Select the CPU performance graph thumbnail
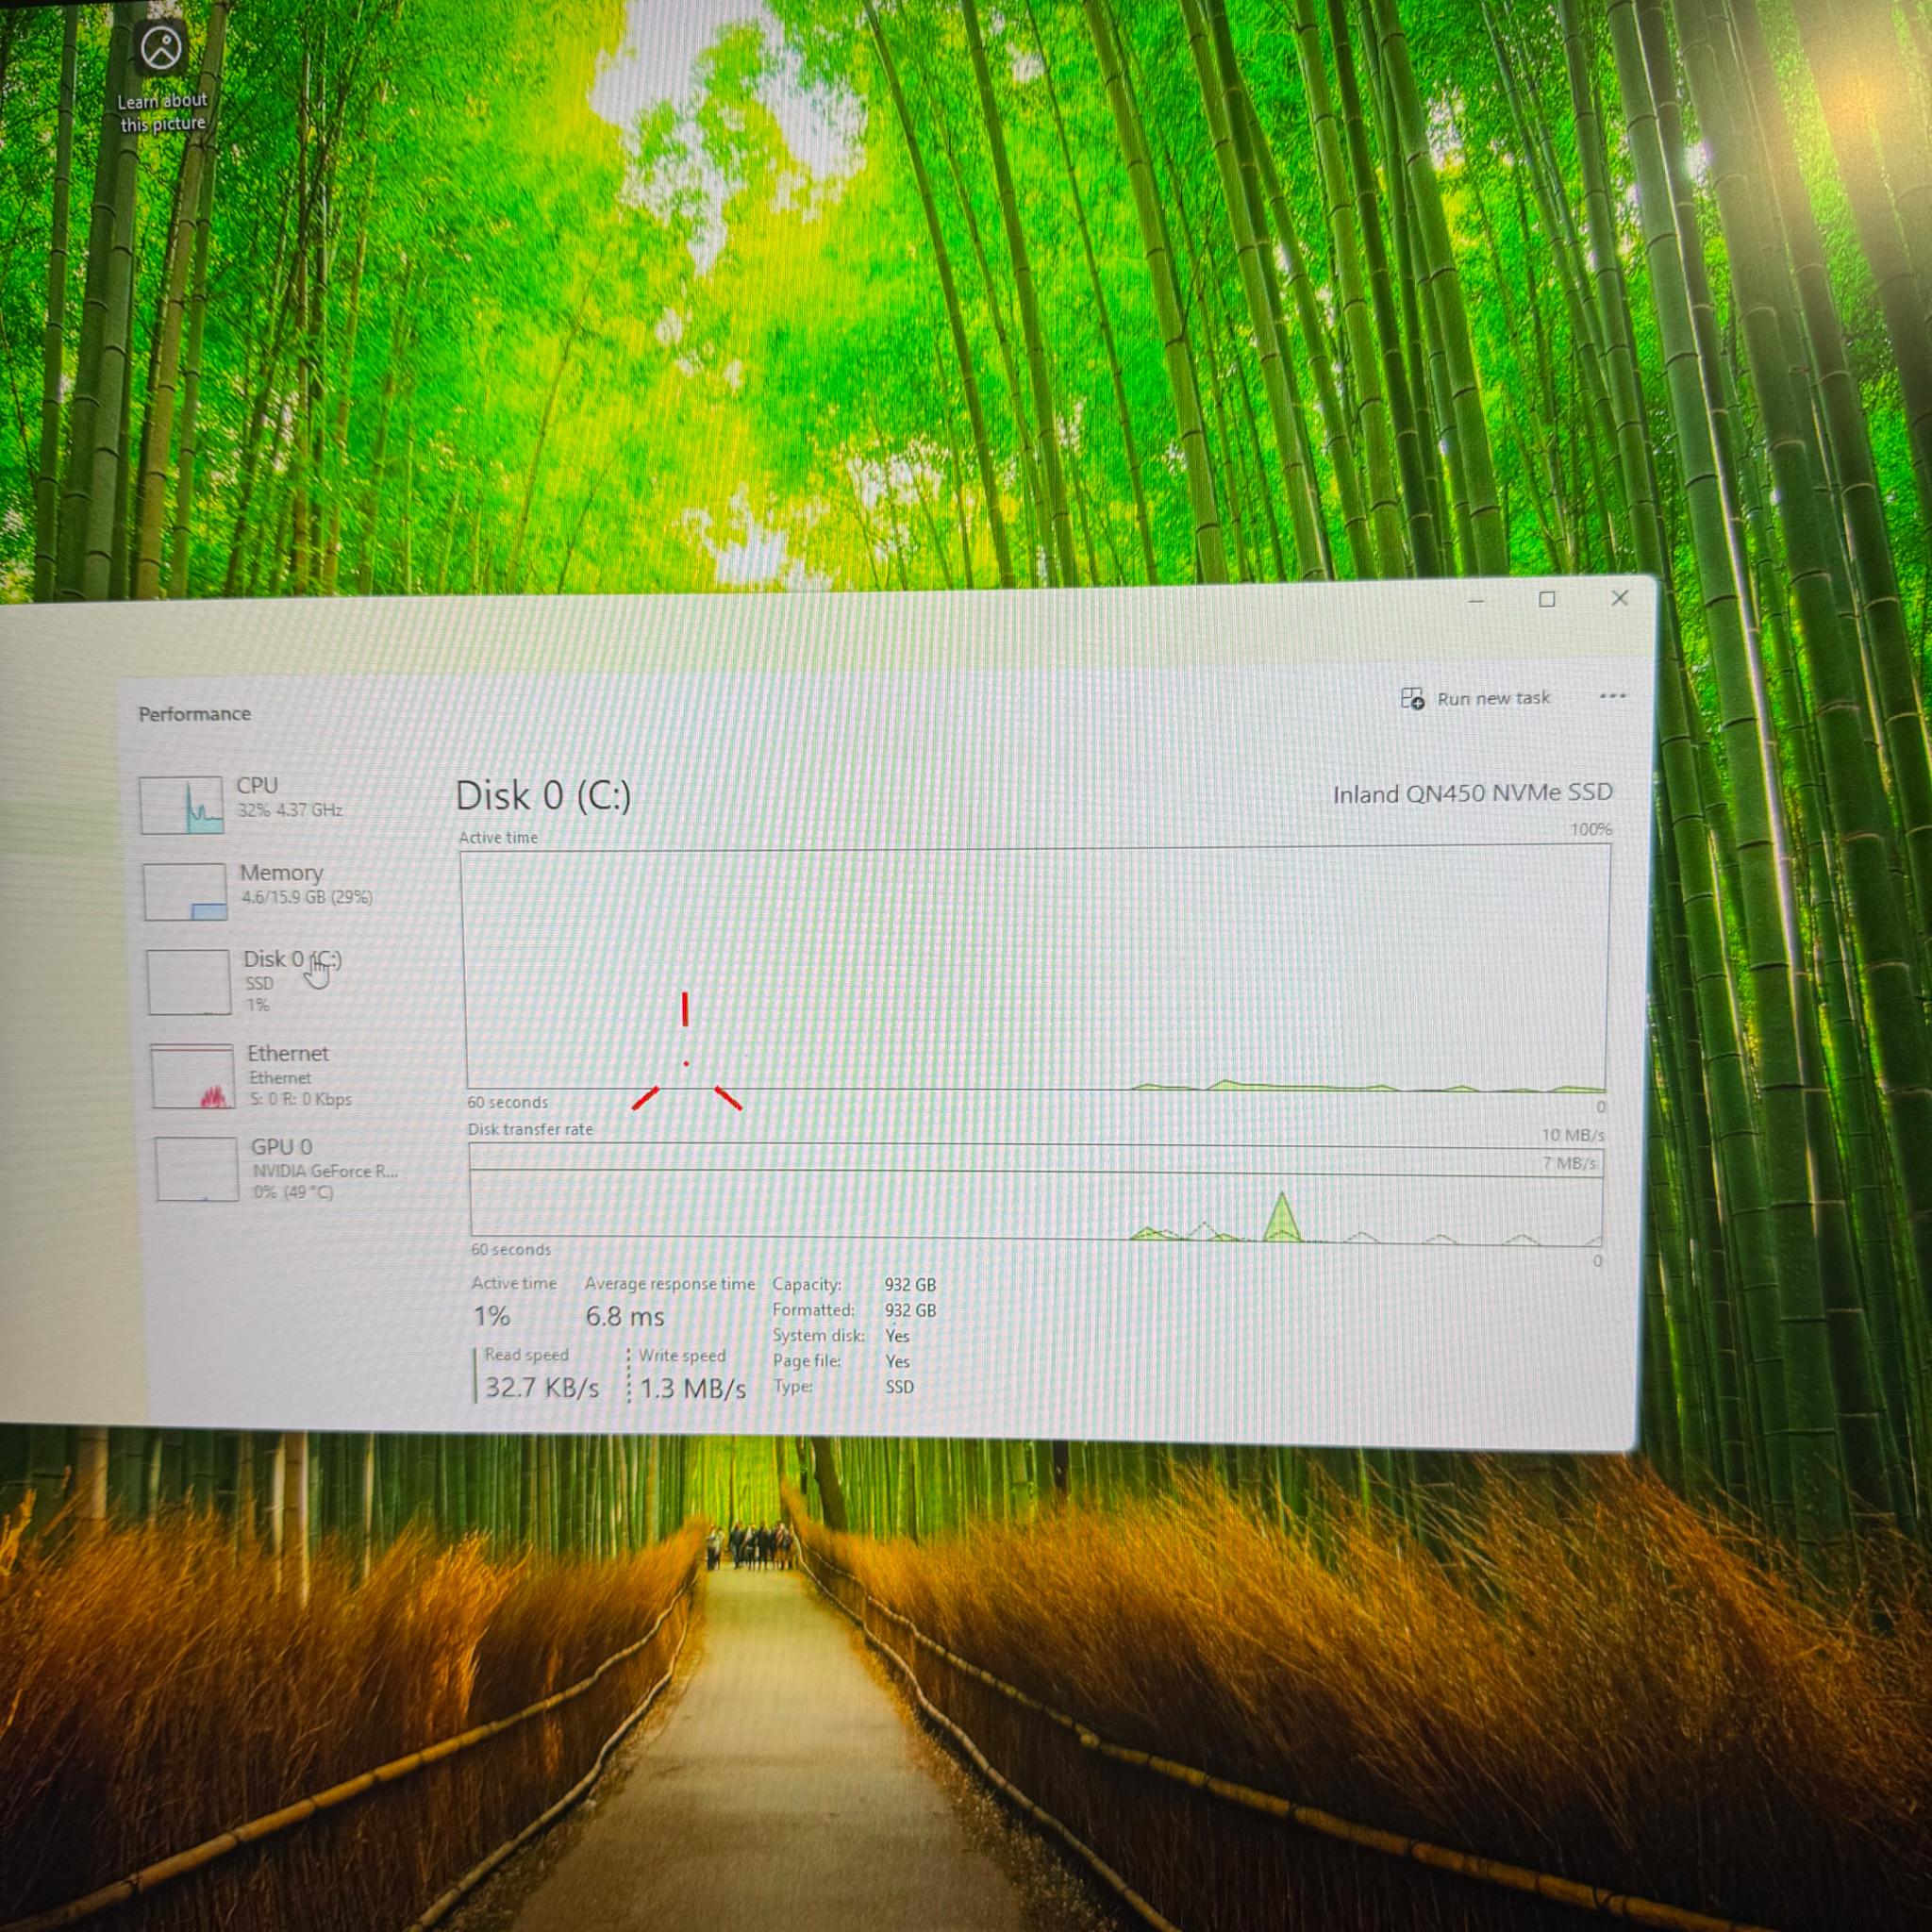The width and height of the screenshot is (1932, 1932). [x=181, y=805]
